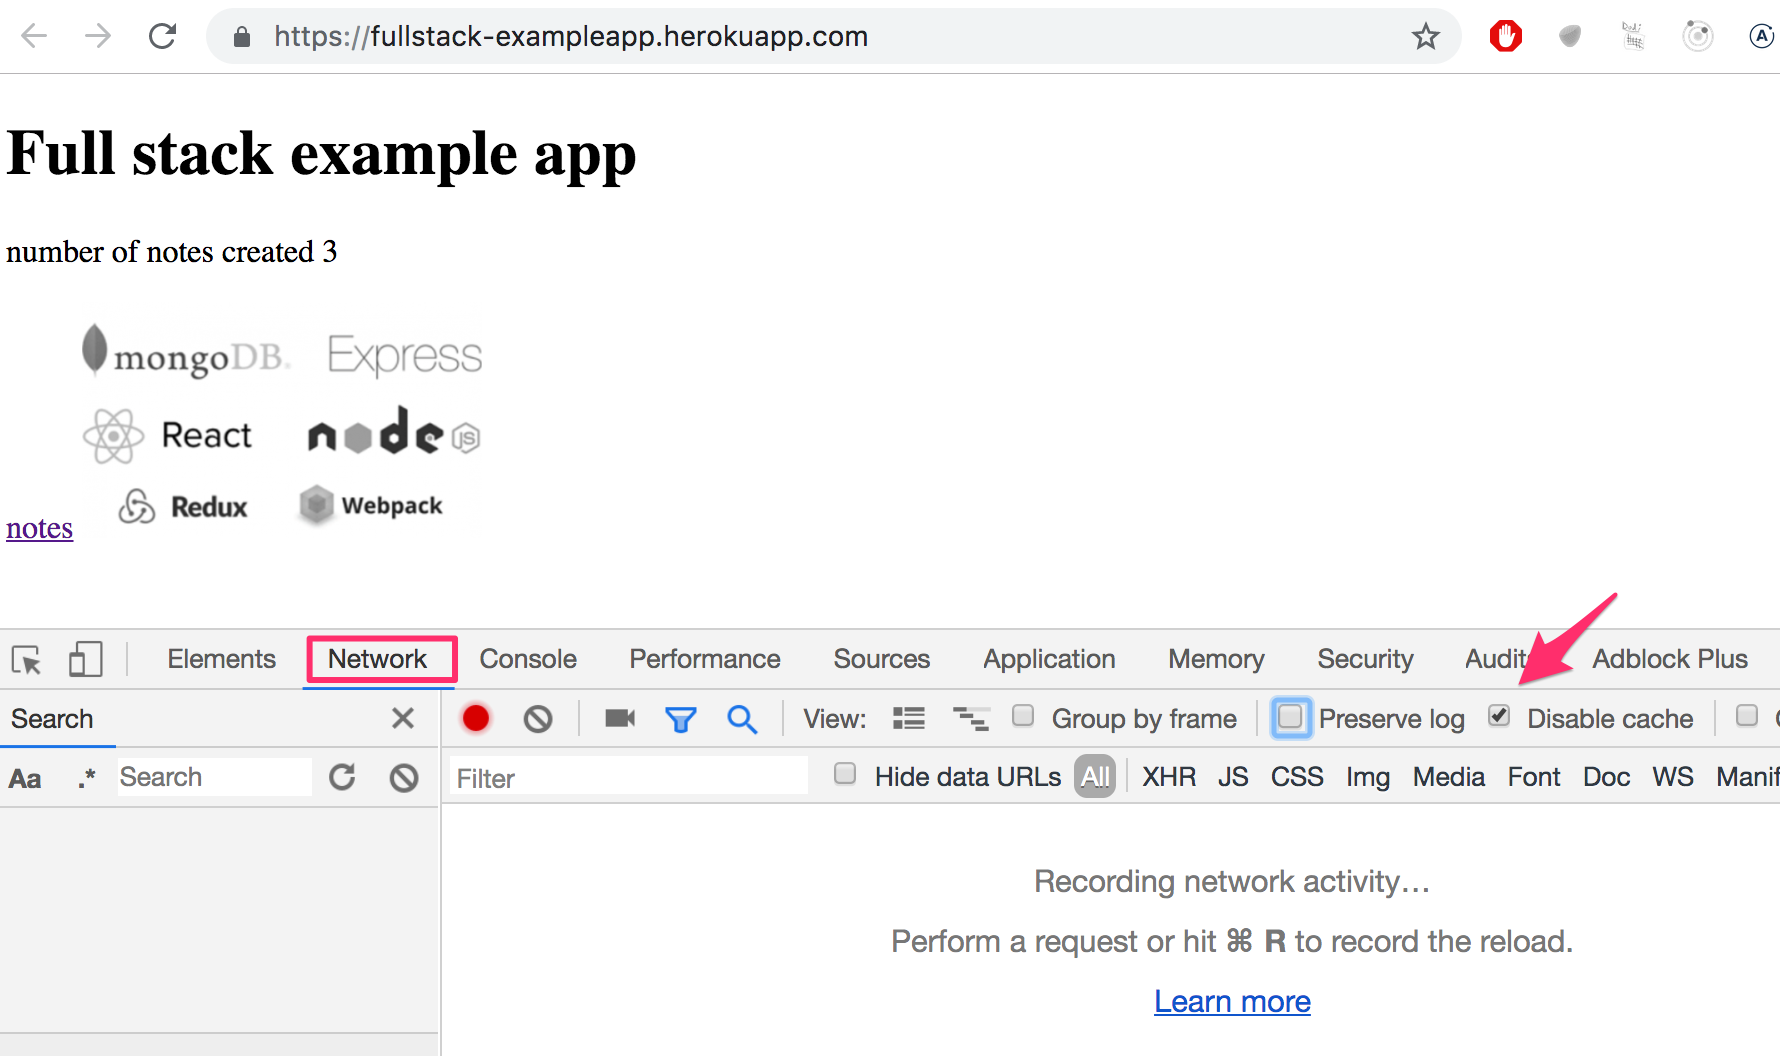Screen dimensions: 1780x1056
Task: Close the Search panel
Action: (x=403, y=718)
